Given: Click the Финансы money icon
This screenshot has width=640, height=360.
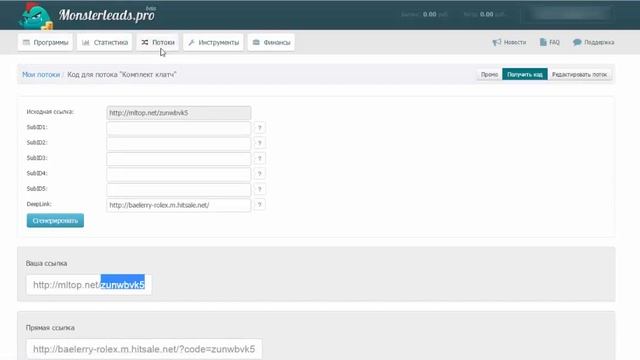Looking at the screenshot, I should [x=256, y=42].
